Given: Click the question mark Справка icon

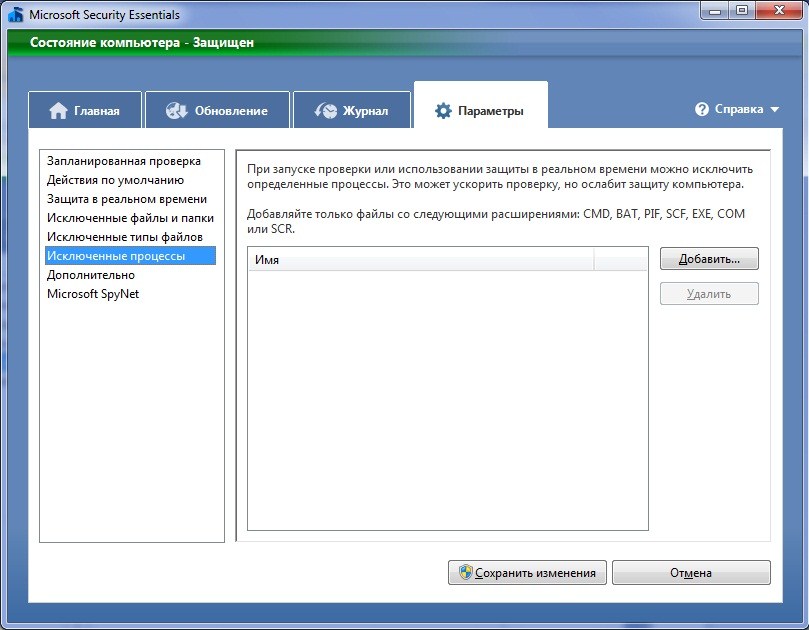Looking at the screenshot, I should [x=702, y=109].
